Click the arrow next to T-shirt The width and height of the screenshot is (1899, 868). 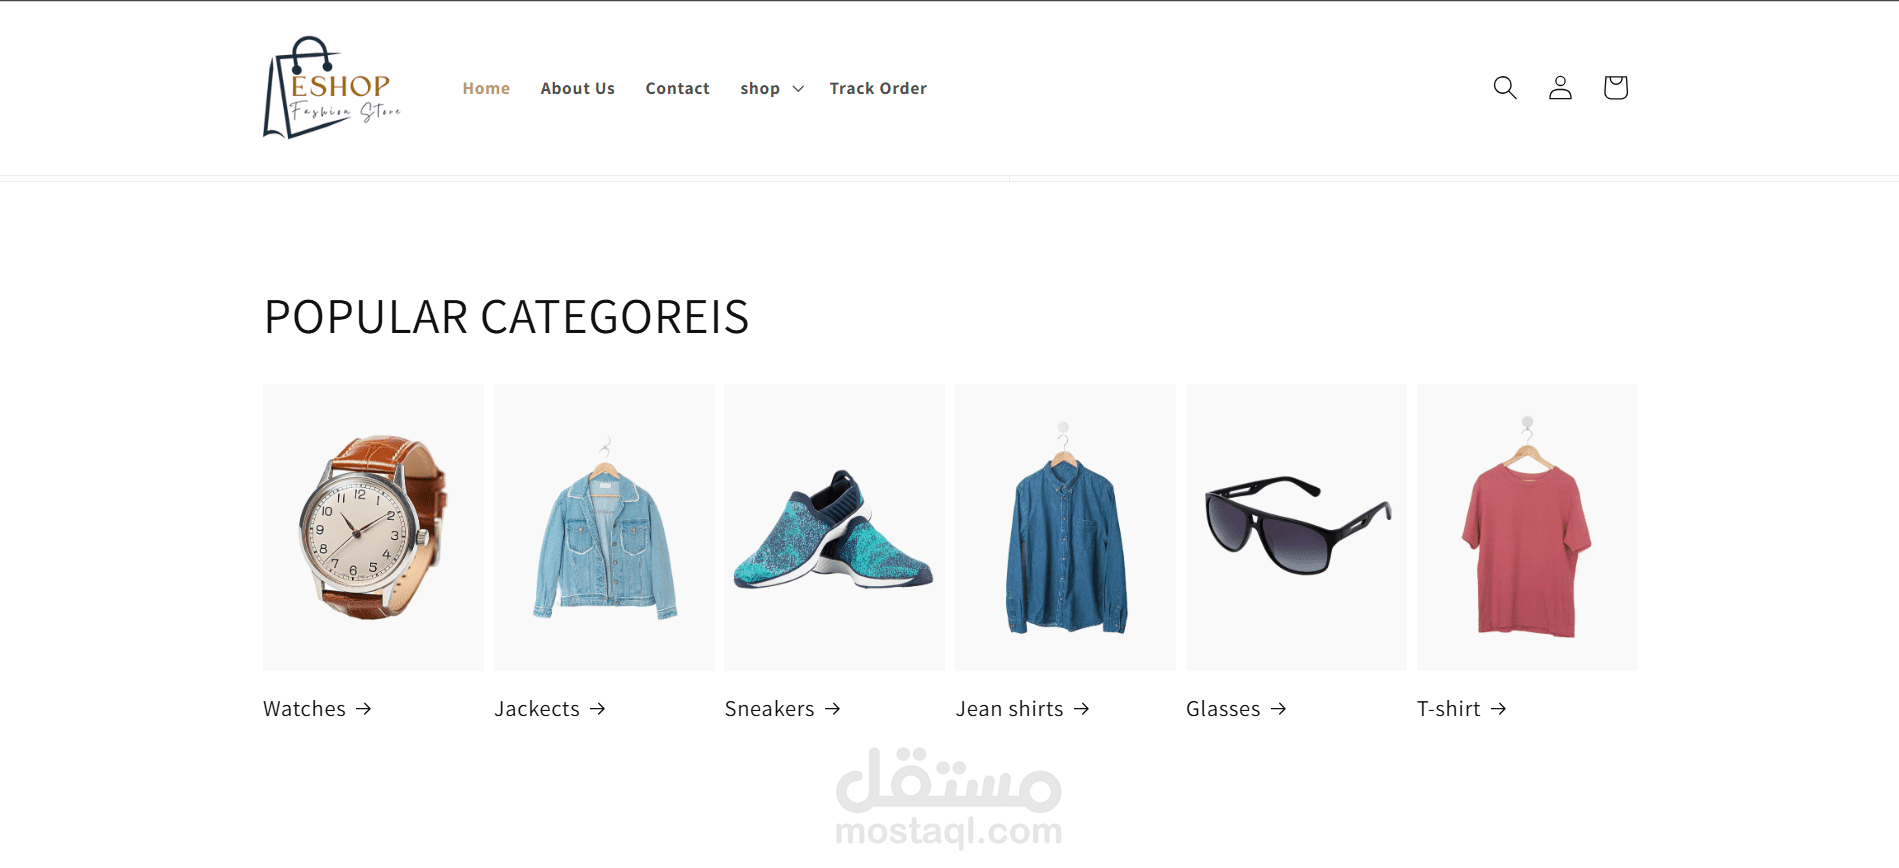[x=1498, y=709]
